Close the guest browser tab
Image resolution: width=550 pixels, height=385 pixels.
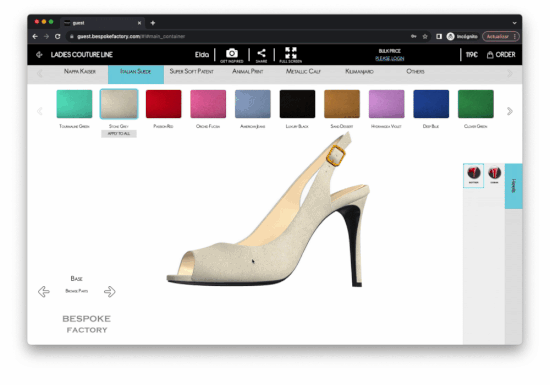click(139, 23)
